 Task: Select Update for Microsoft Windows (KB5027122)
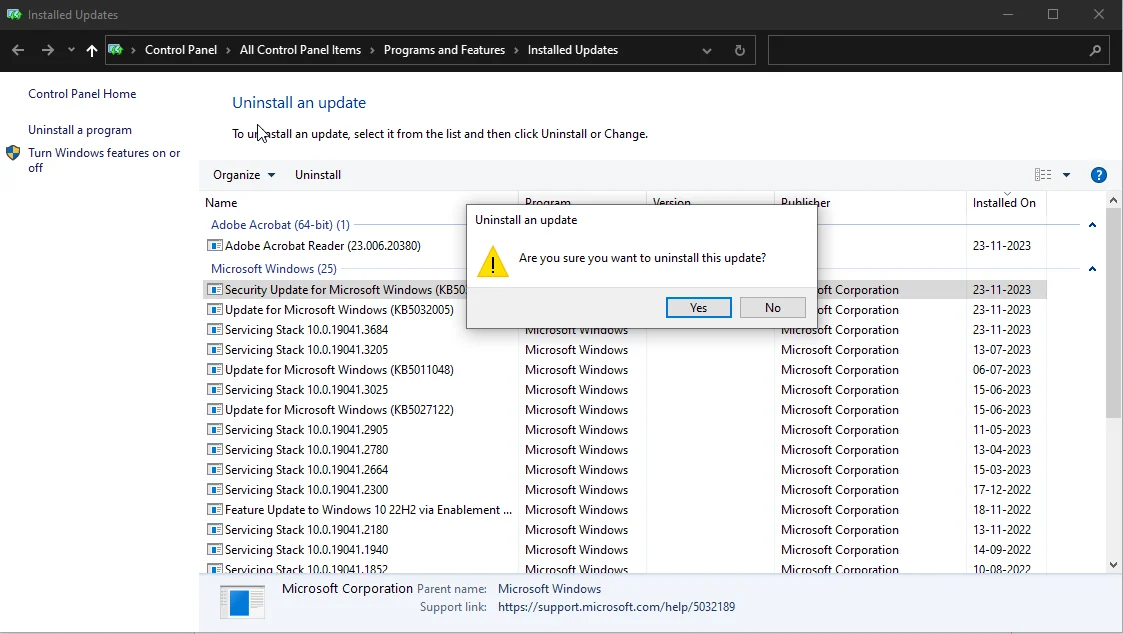339,410
